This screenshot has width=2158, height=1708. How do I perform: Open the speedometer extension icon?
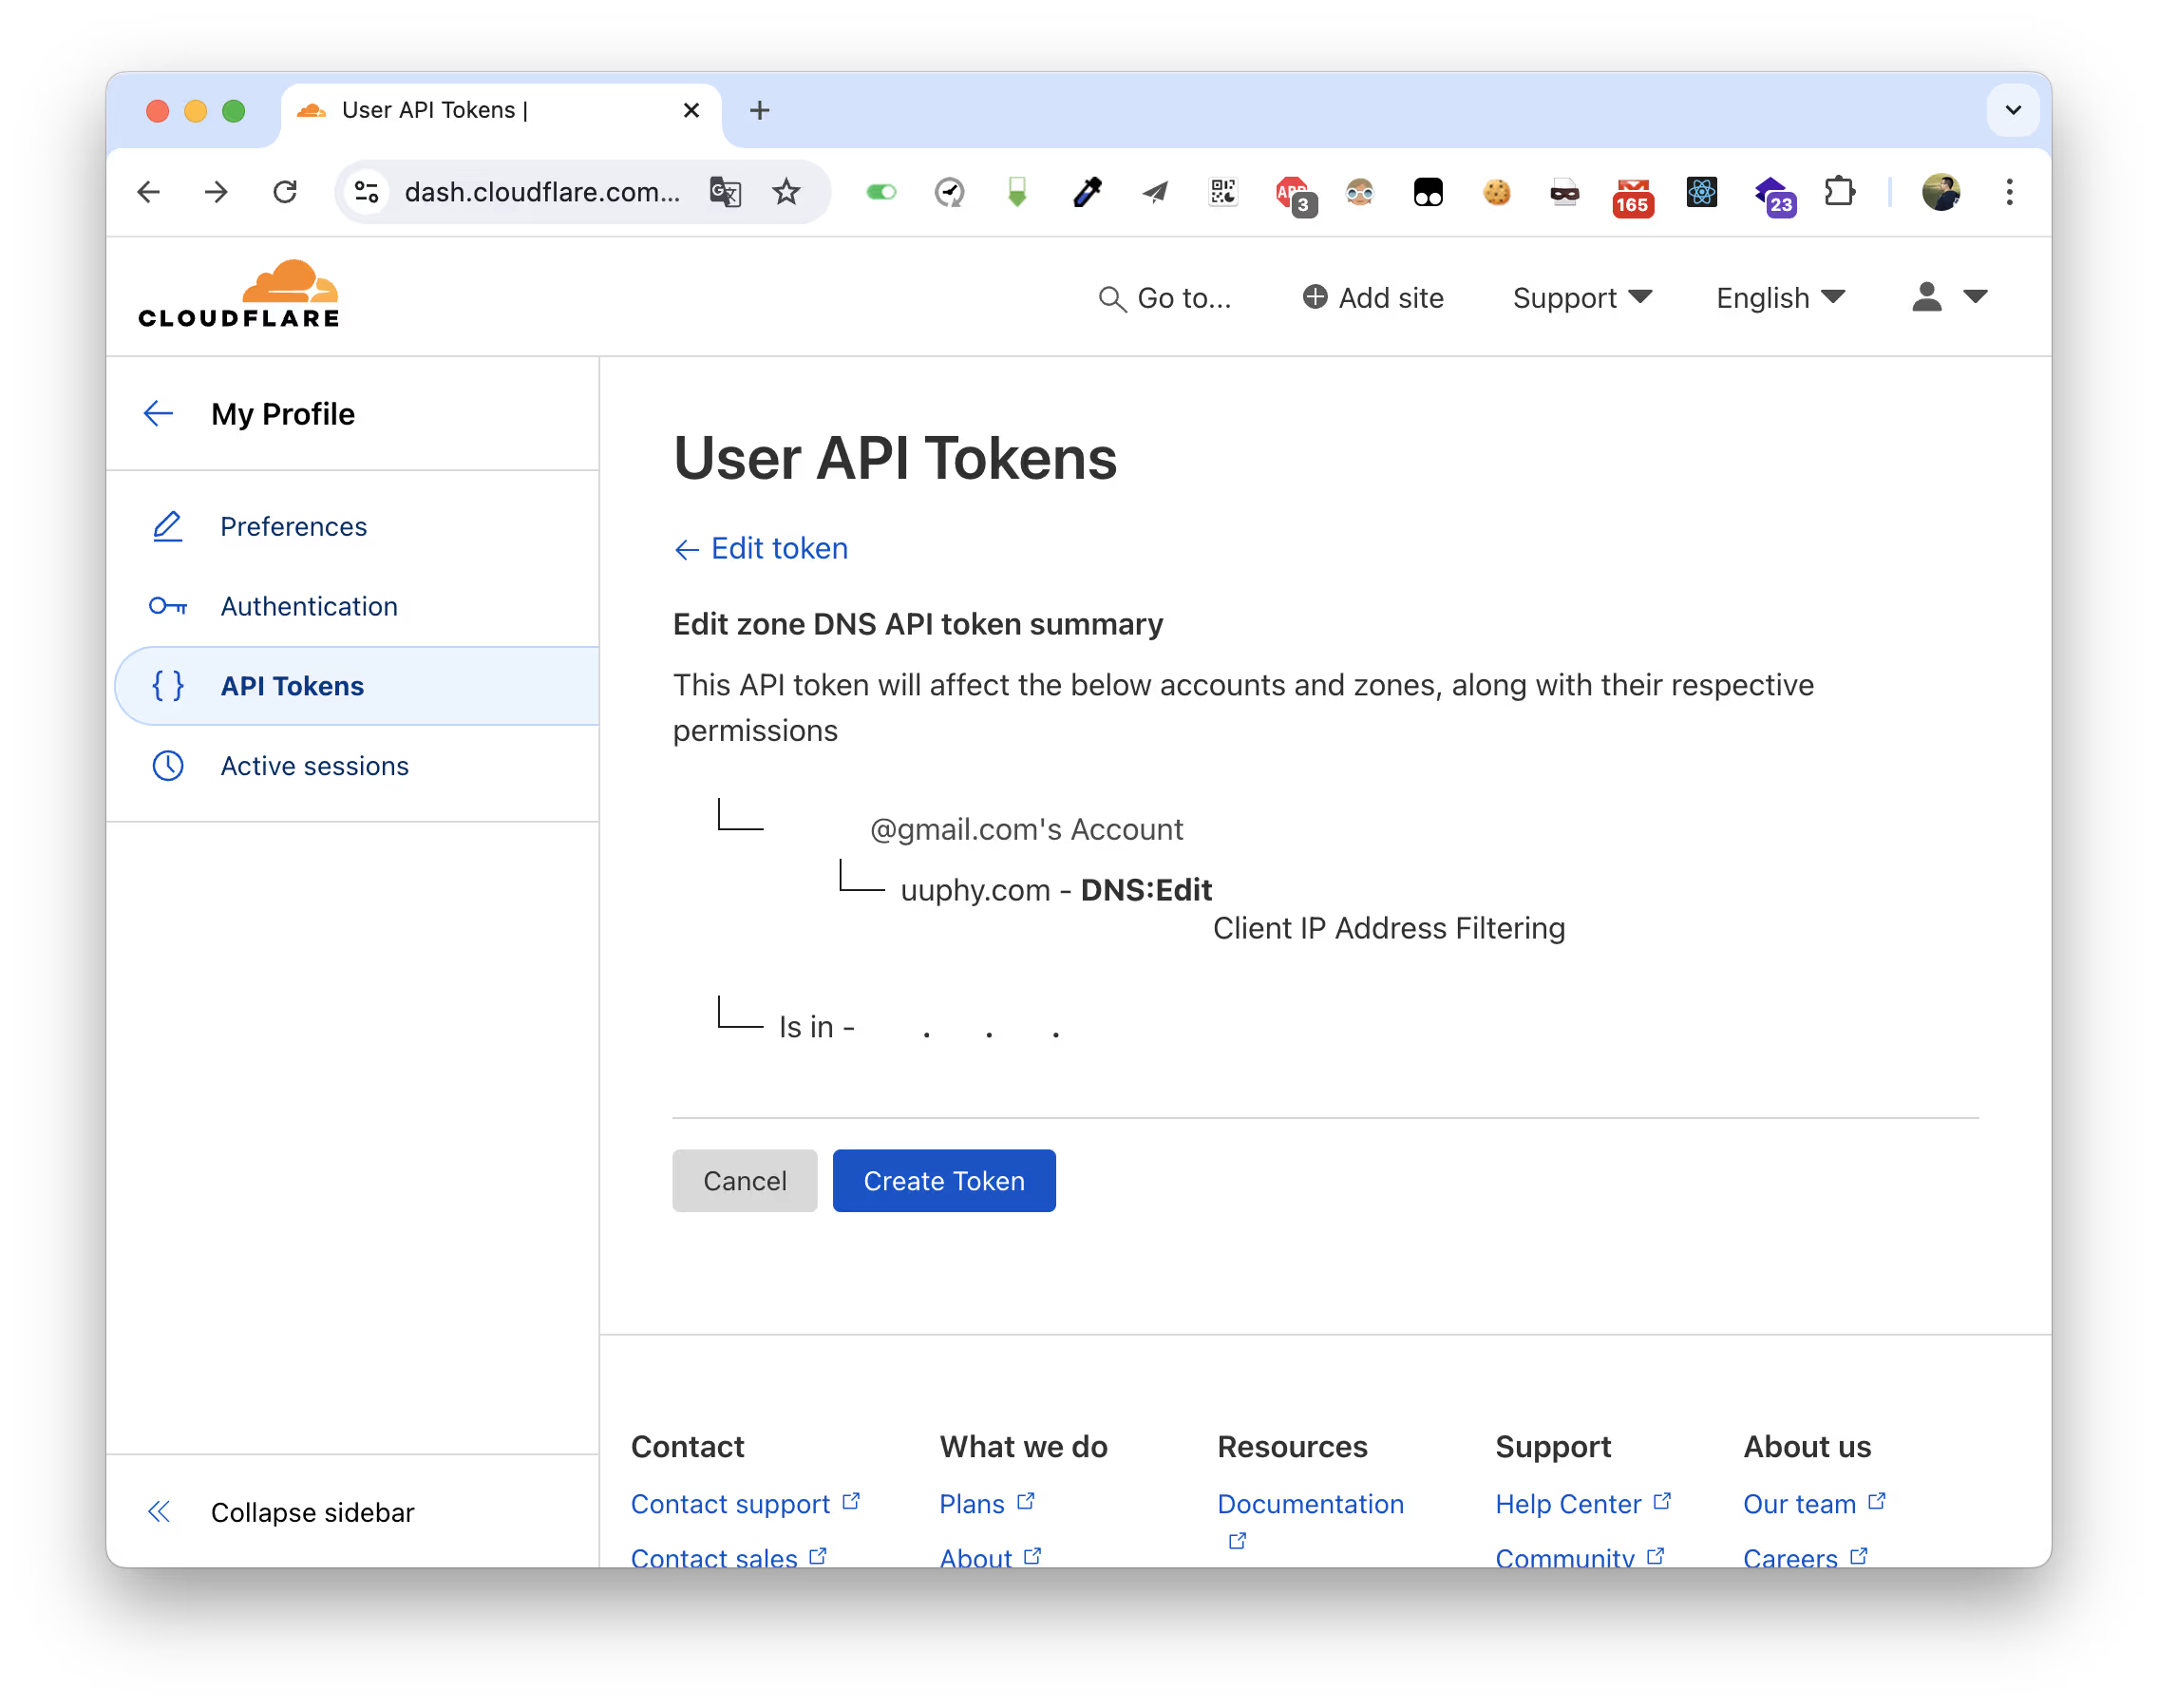(x=949, y=192)
